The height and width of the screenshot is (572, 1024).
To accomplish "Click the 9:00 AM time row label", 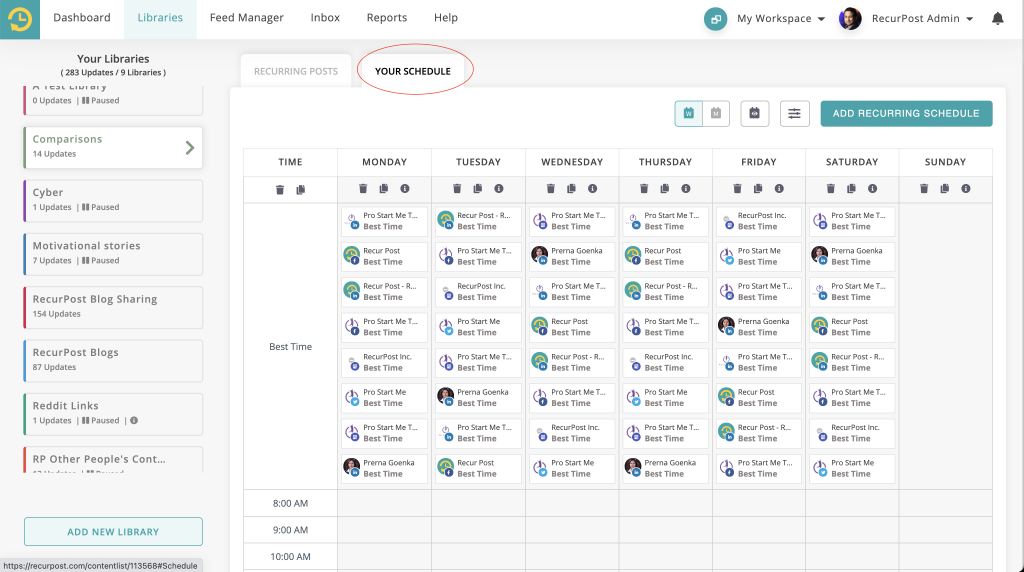I will [x=291, y=530].
